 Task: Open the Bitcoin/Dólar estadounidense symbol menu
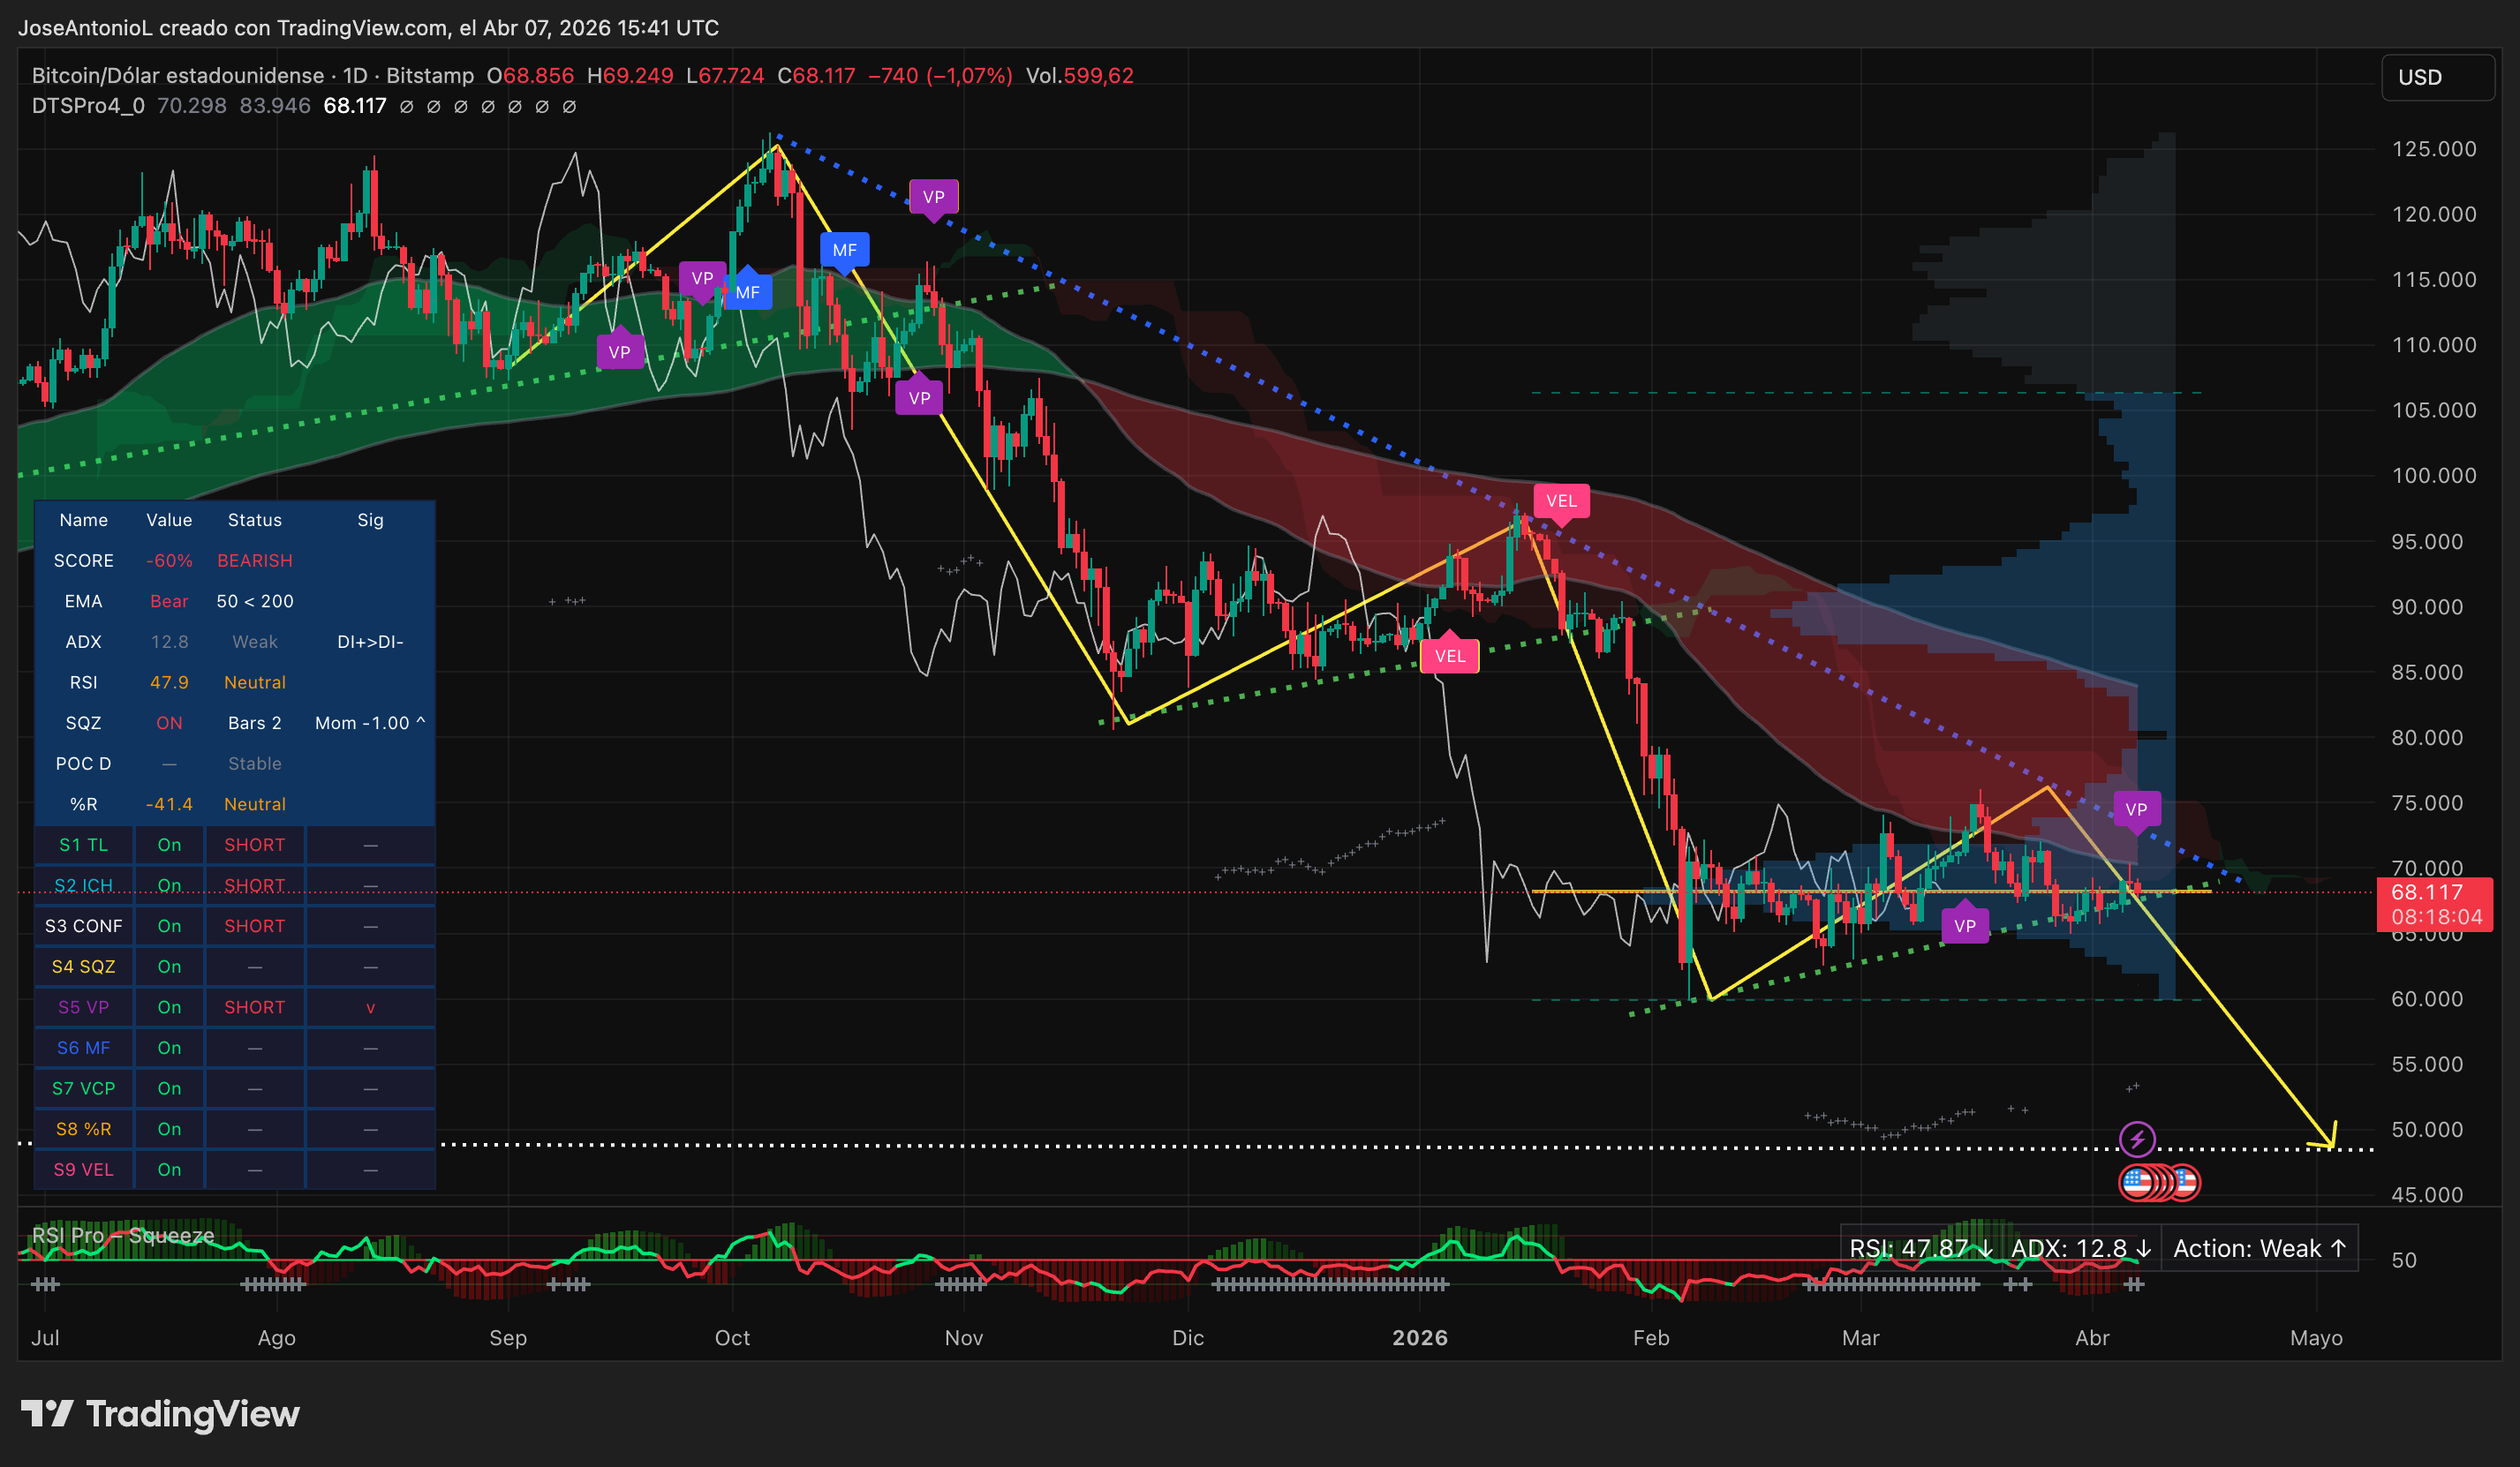coord(170,75)
